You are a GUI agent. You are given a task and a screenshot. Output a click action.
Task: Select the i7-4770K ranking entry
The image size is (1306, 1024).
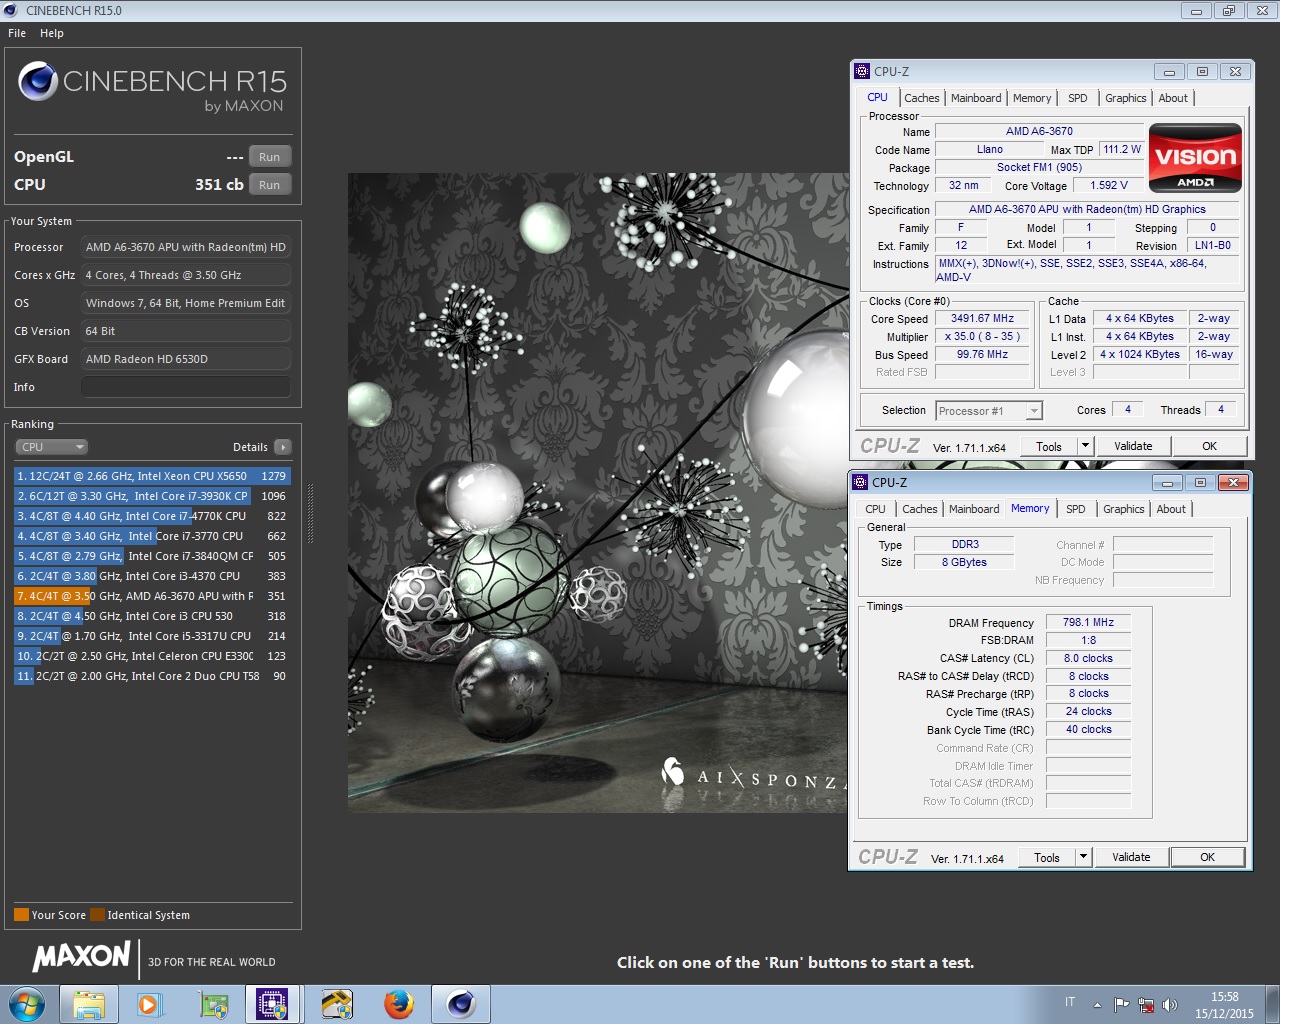coord(152,516)
